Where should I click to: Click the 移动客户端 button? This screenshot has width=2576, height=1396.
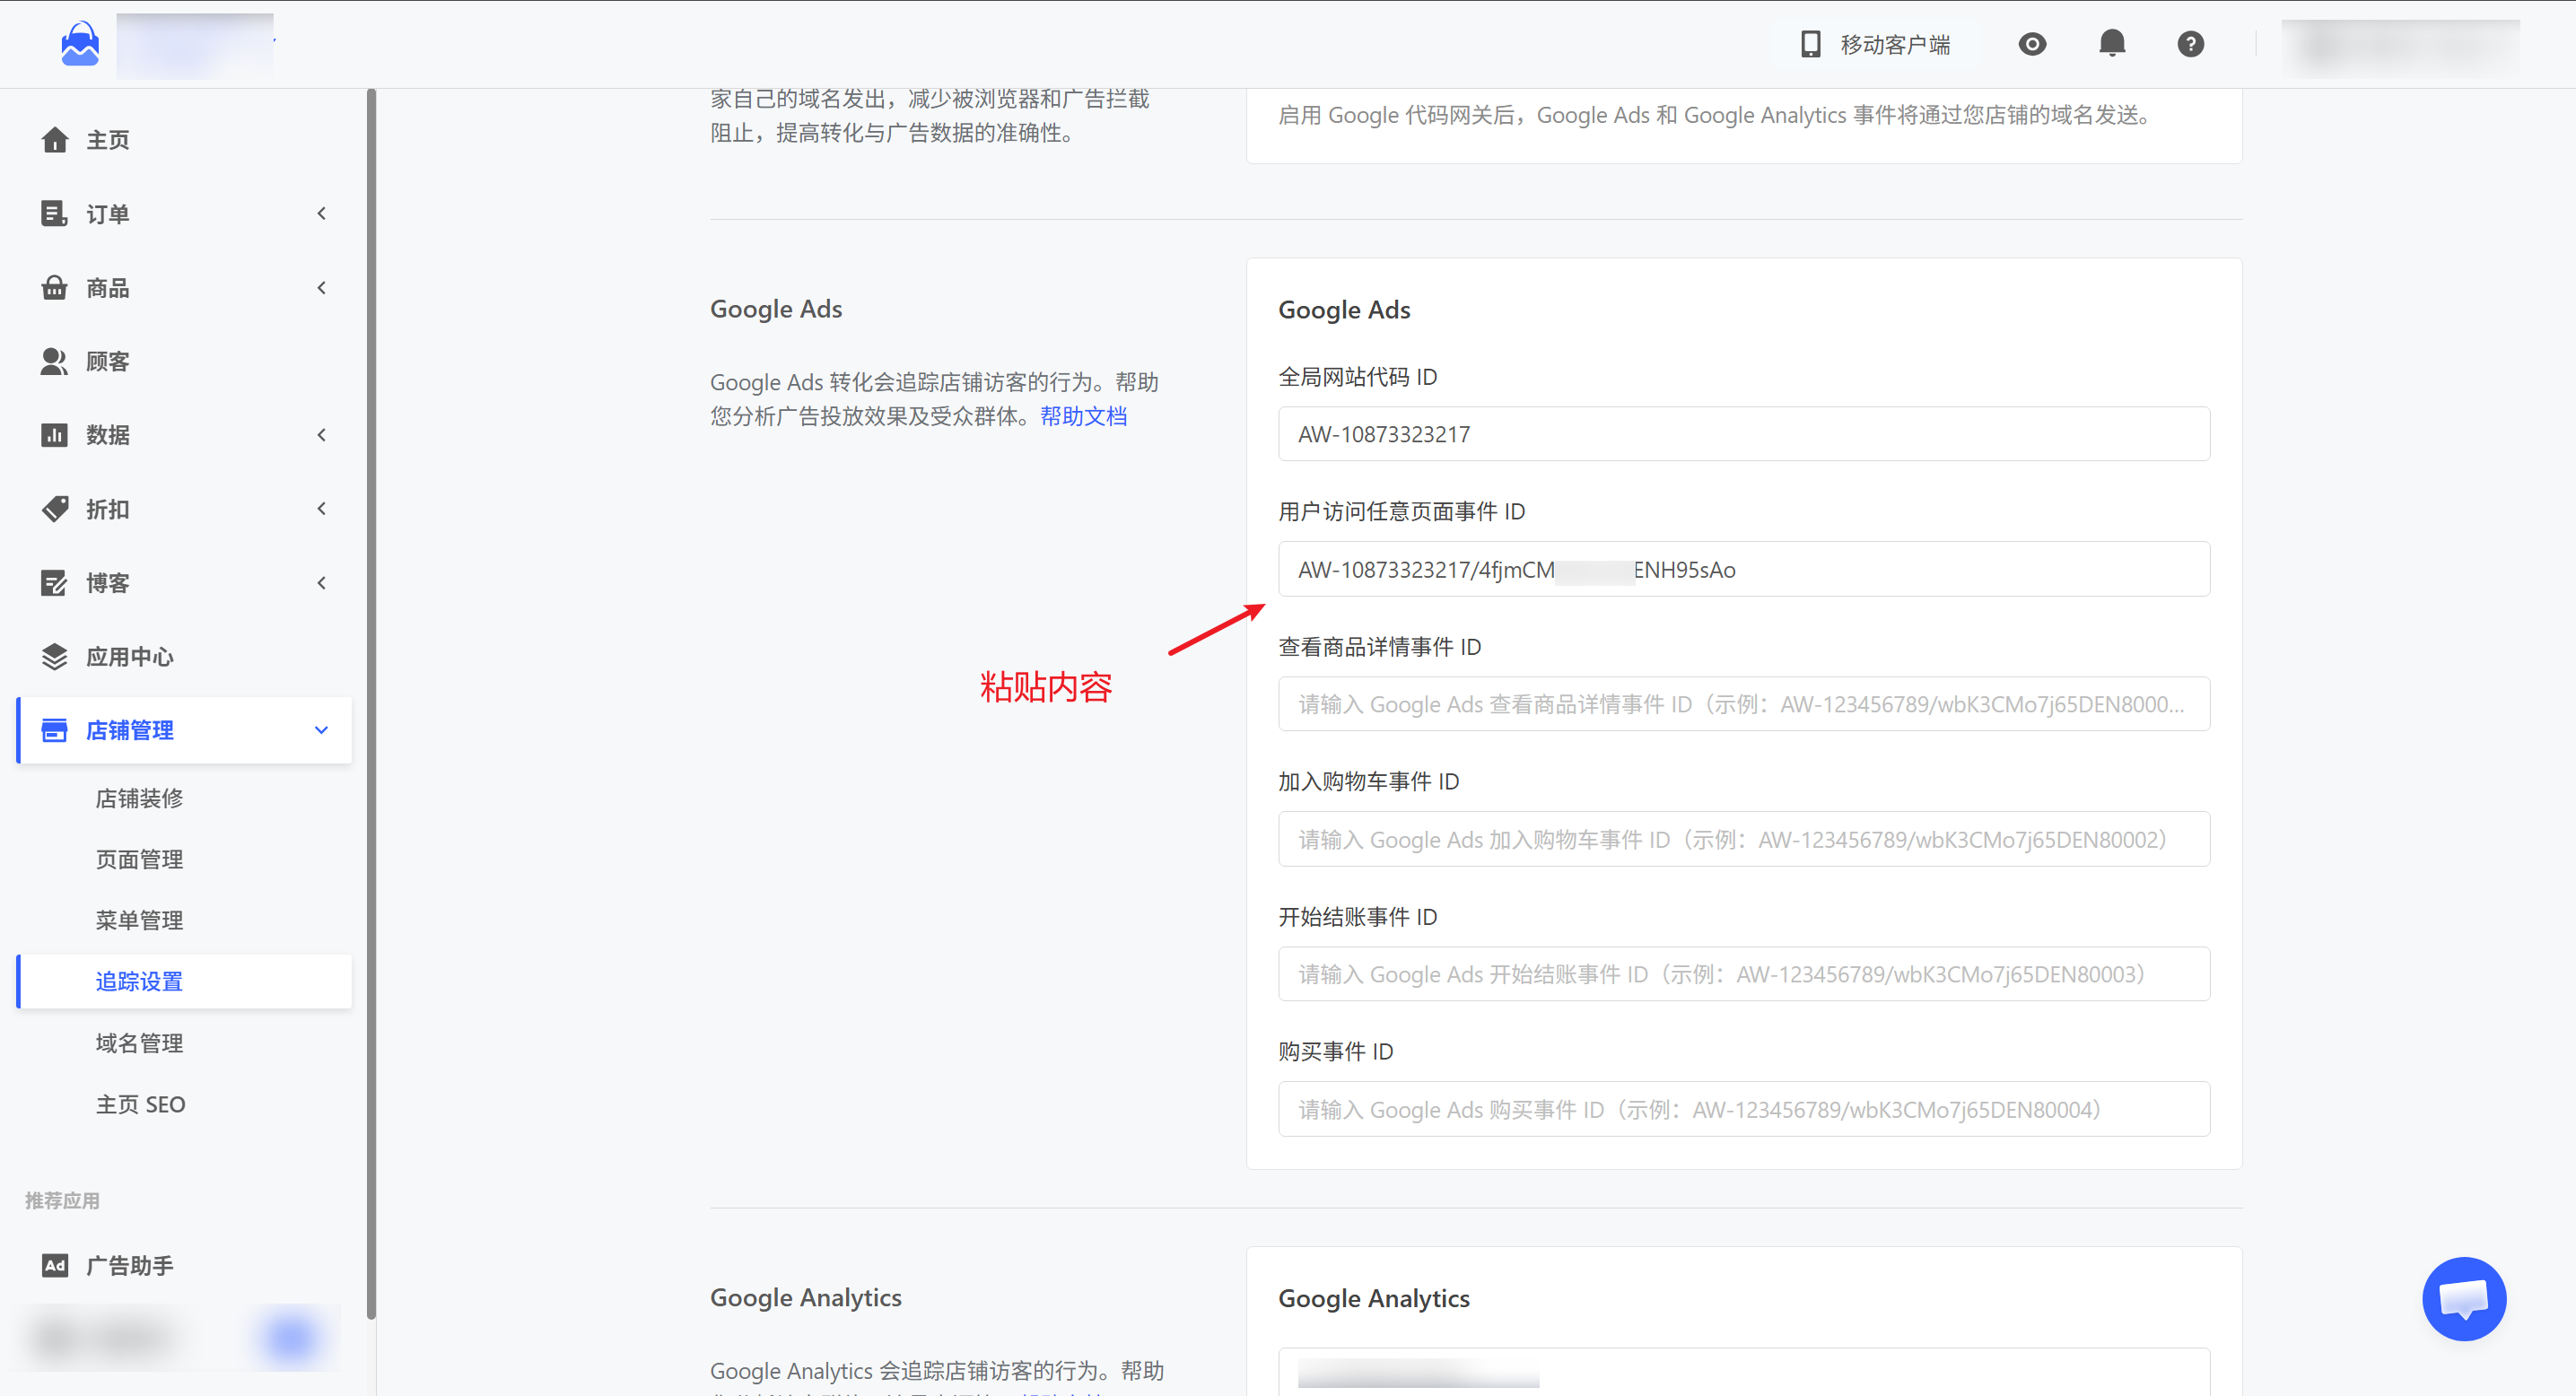[x=1874, y=44]
